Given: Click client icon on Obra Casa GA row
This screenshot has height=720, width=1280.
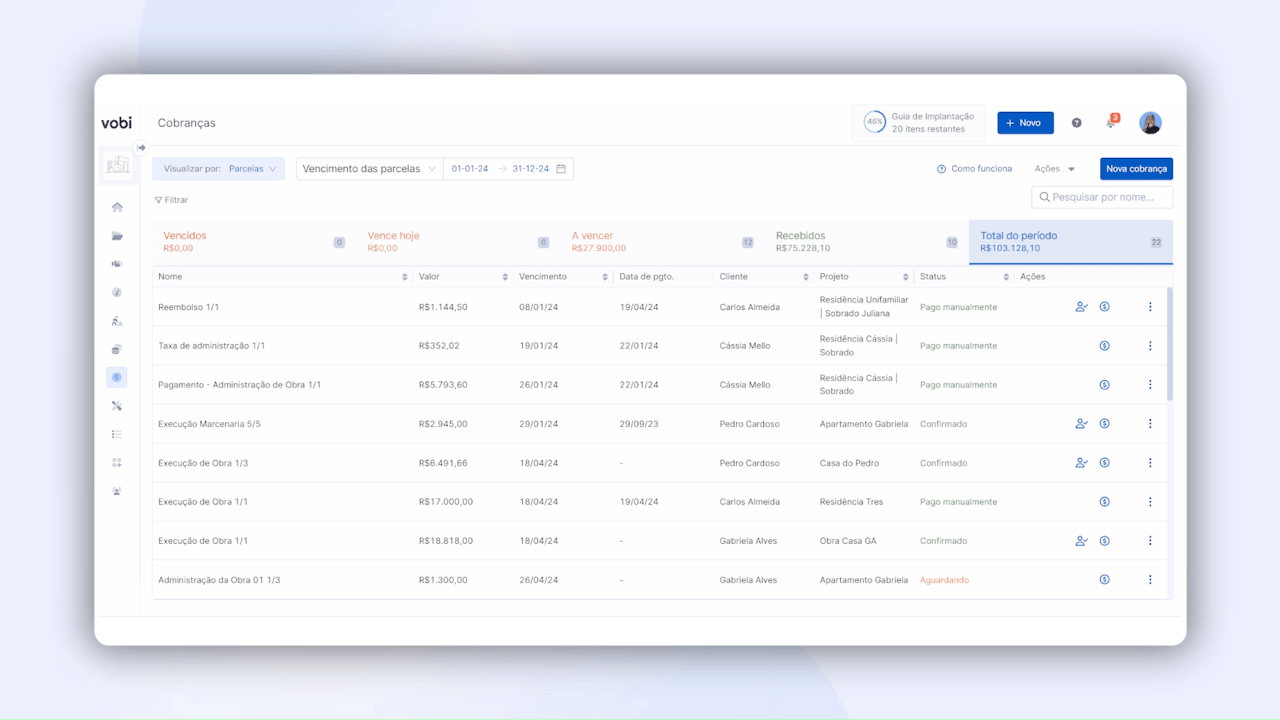Looking at the screenshot, I should pos(1081,541).
